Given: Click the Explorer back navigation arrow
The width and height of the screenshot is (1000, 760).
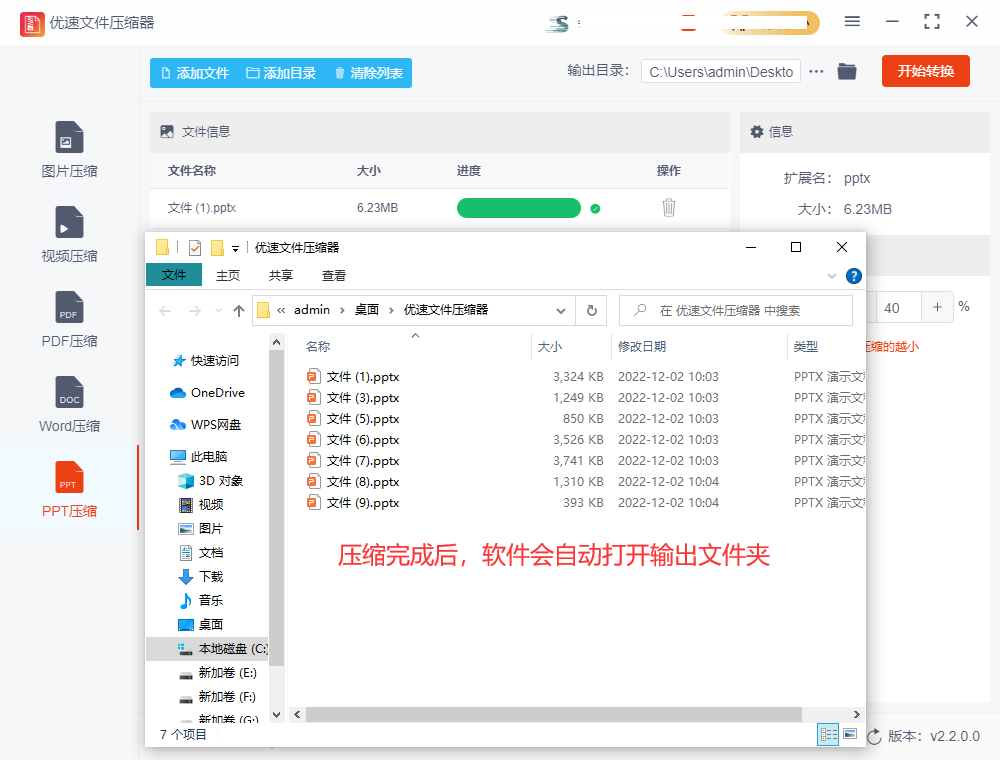Looking at the screenshot, I should point(165,311).
